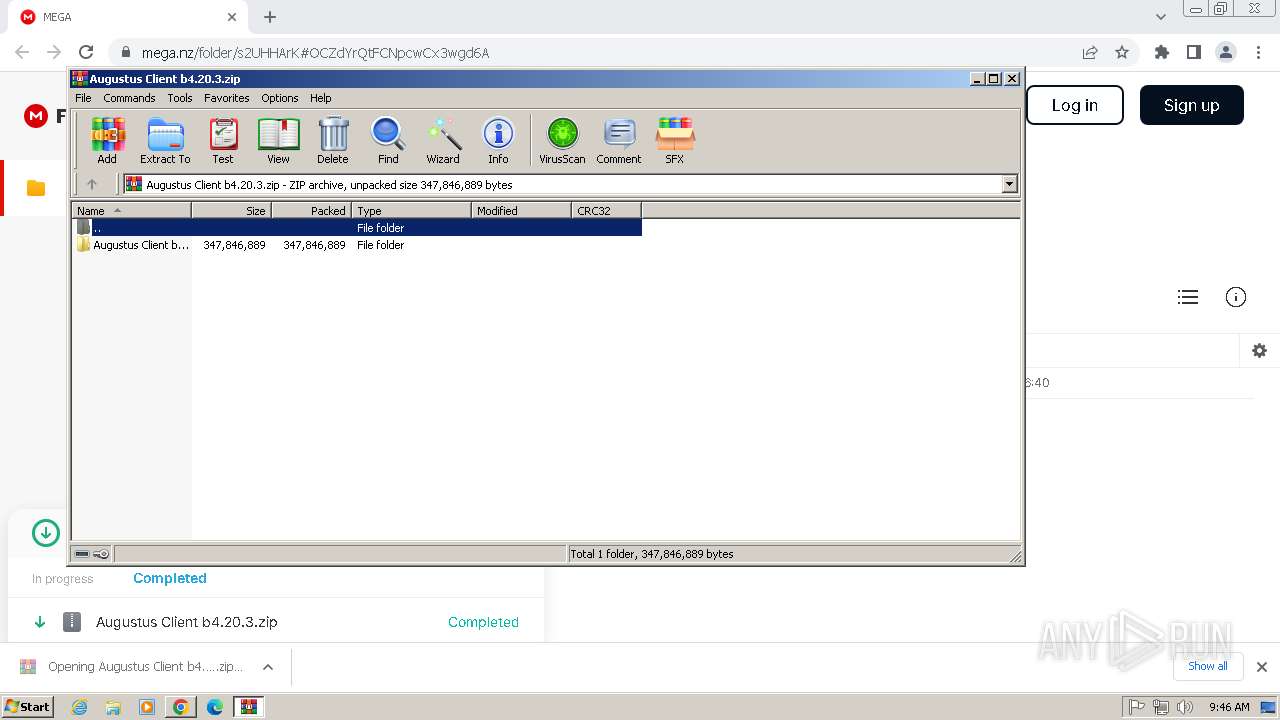Screen dimensions: 1280x720
Task: Open the MEGA settings gear icon
Action: pos(1259,350)
